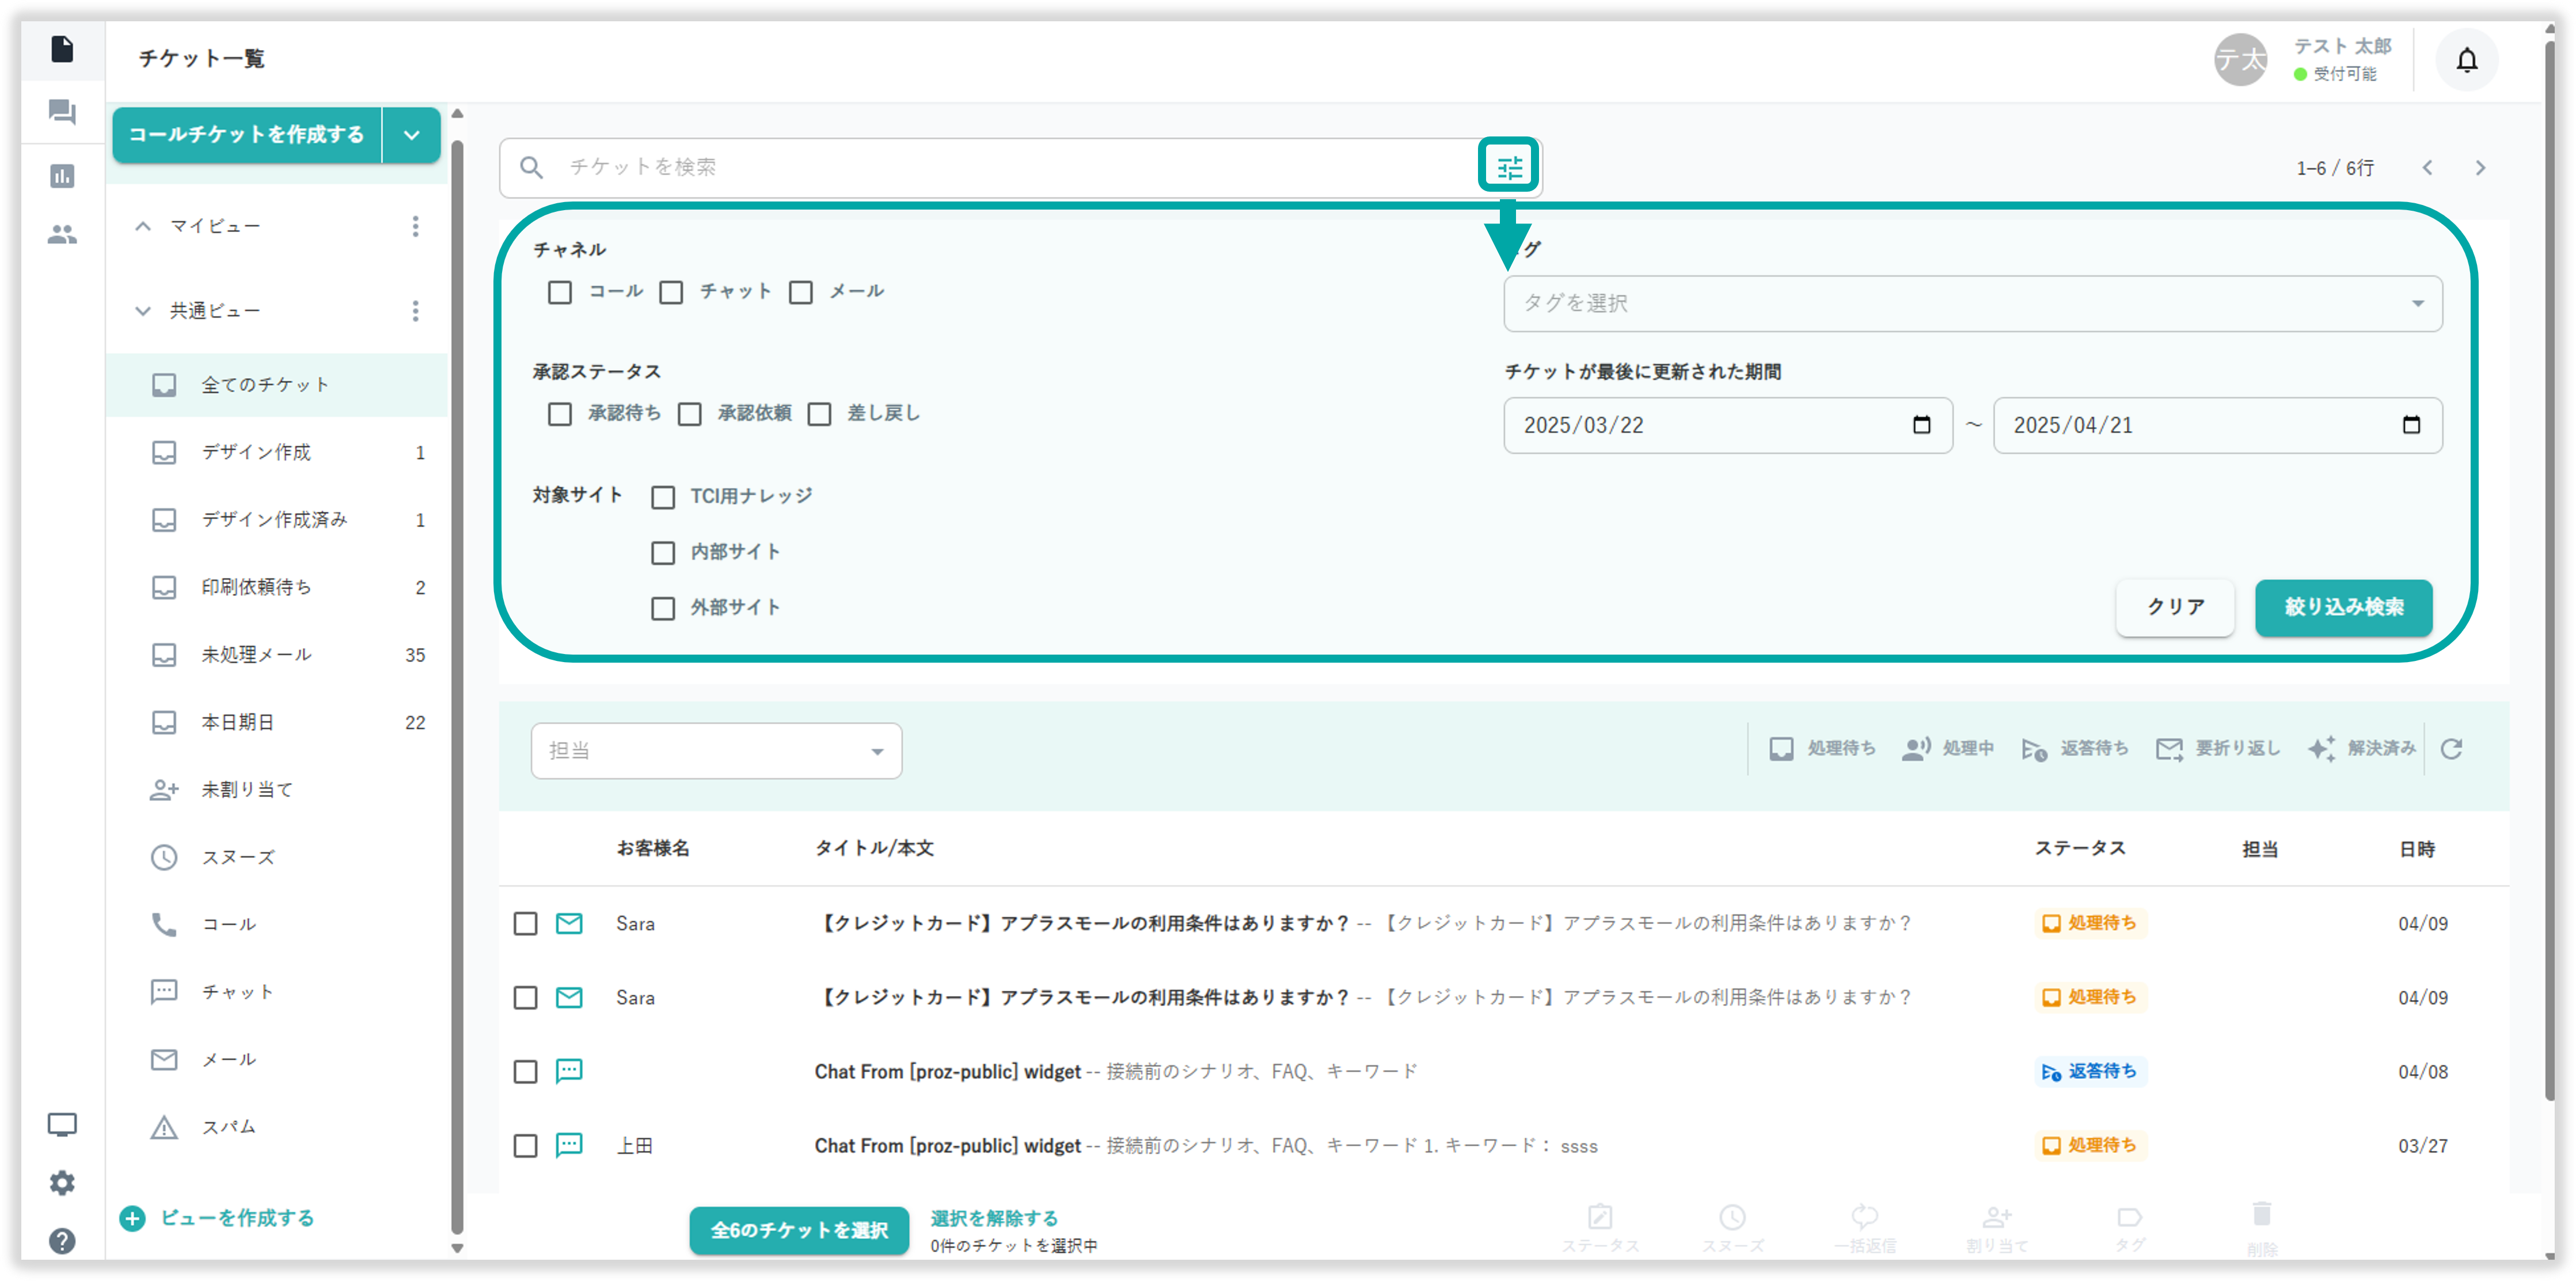Check the コール channel checkbox

[560, 292]
